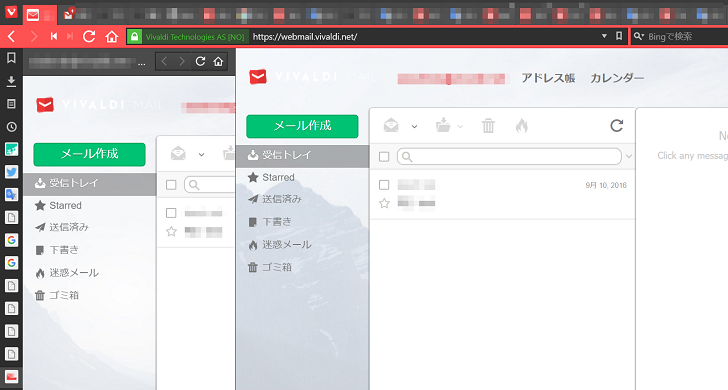This screenshot has height=390, width=728.
Task: Open the Twitter web panel
Action: pos(11,172)
